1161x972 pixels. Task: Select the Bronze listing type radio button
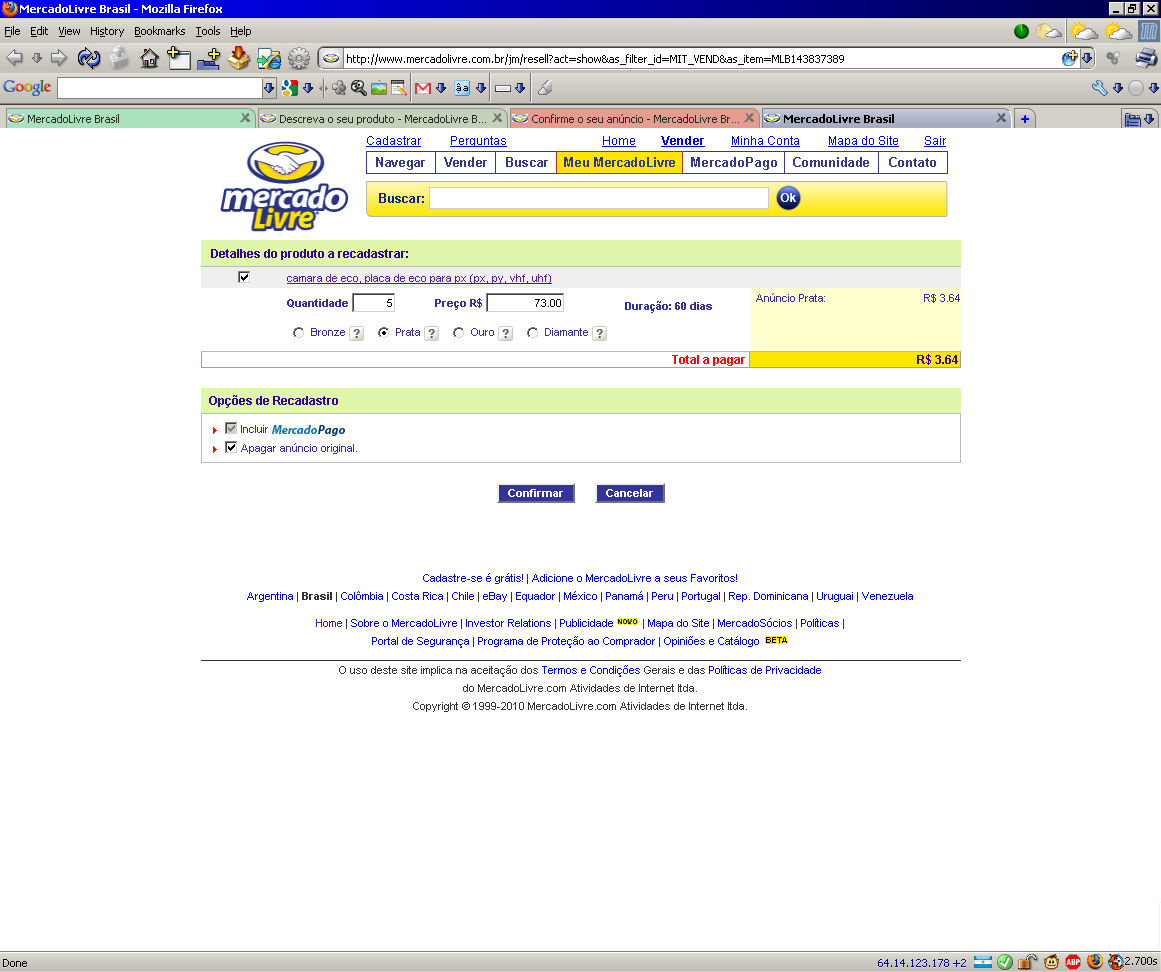(x=299, y=333)
